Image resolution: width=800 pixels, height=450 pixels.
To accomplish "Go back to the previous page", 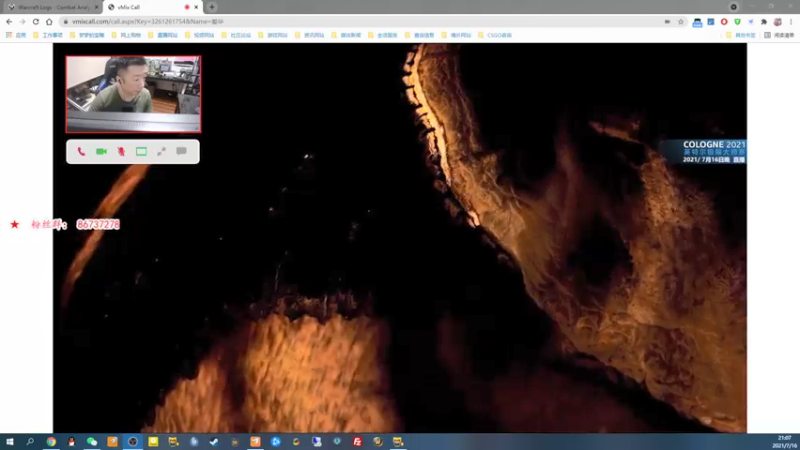I will tap(9, 21).
